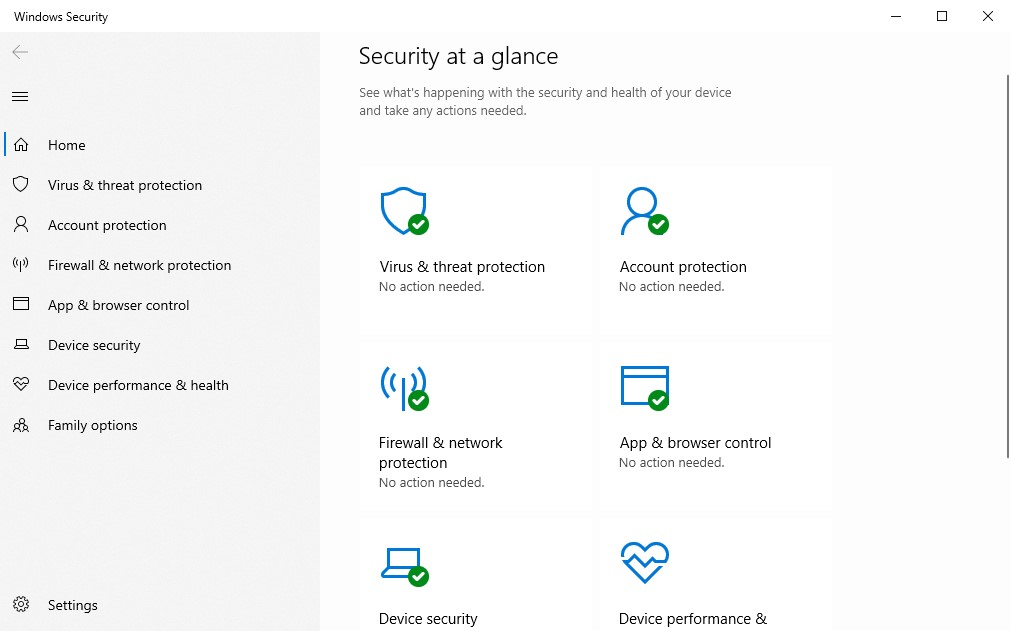Click the App & browser control tile title

[x=695, y=443]
